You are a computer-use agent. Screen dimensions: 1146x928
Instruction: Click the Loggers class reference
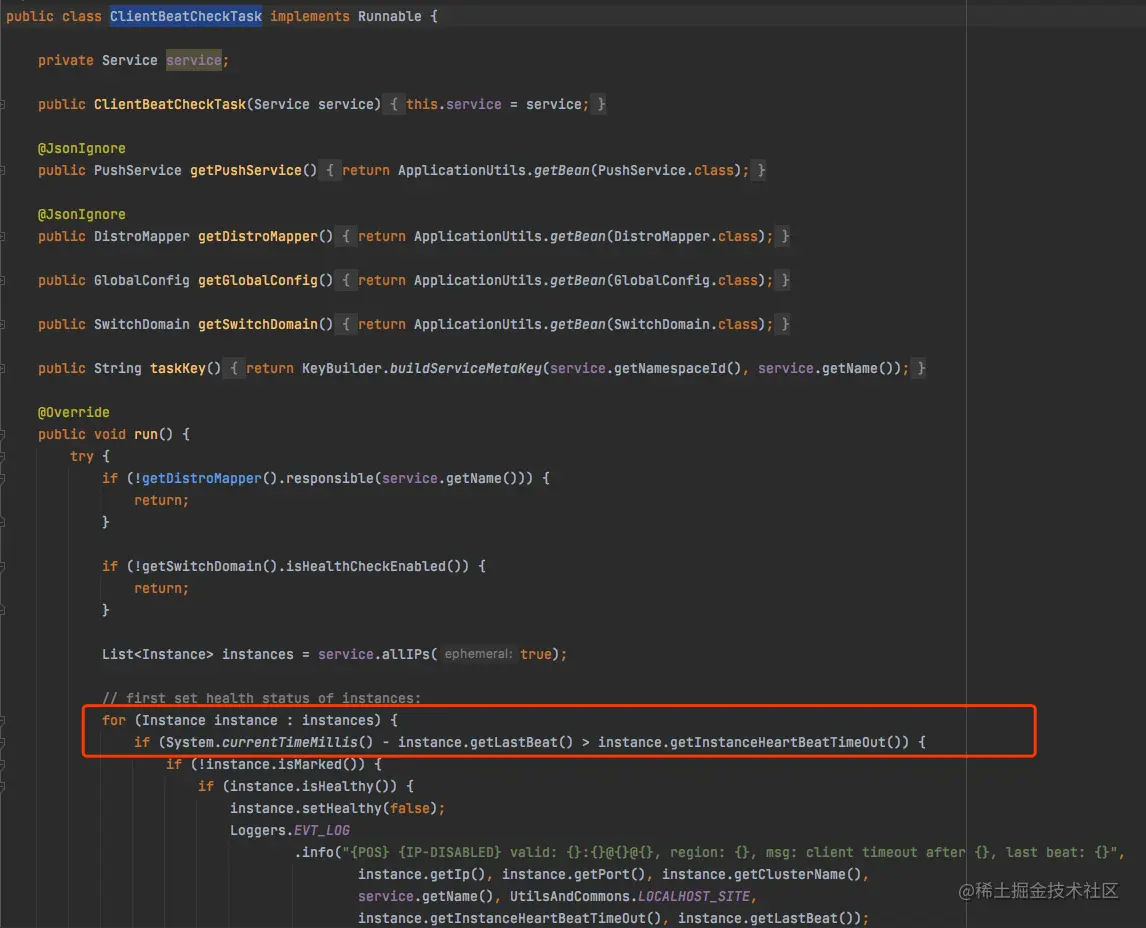coord(258,831)
